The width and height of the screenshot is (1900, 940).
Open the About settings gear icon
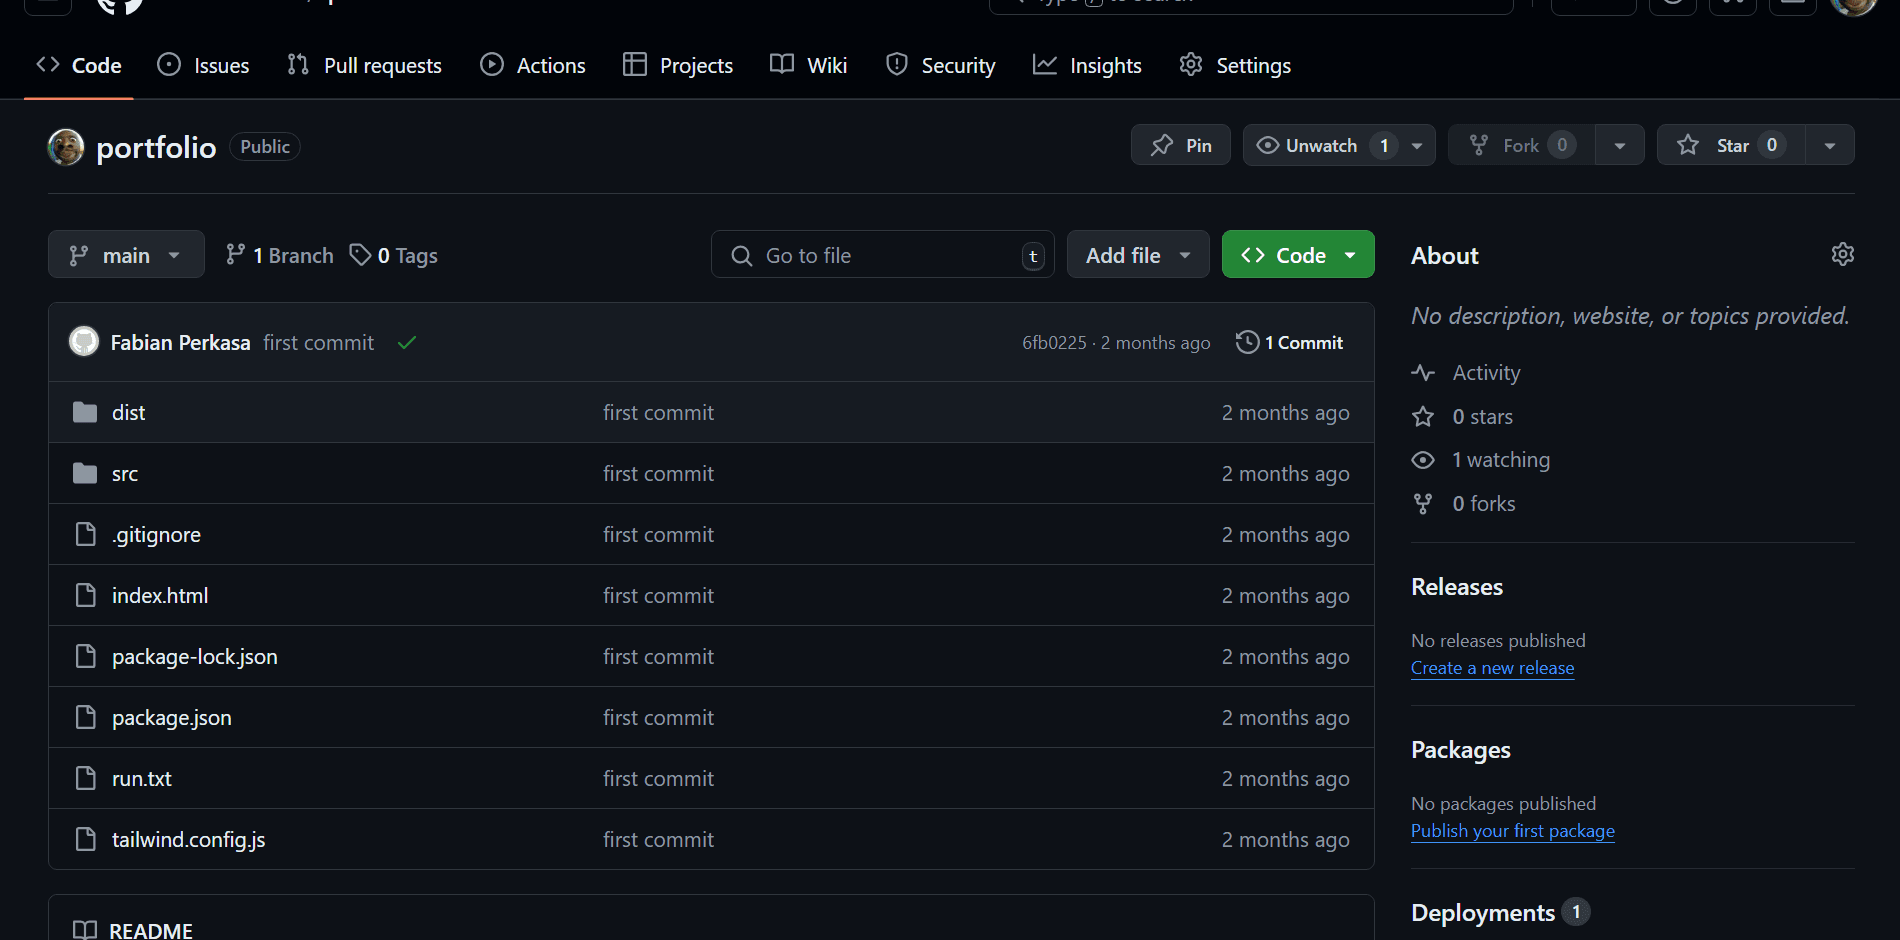tap(1842, 254)
